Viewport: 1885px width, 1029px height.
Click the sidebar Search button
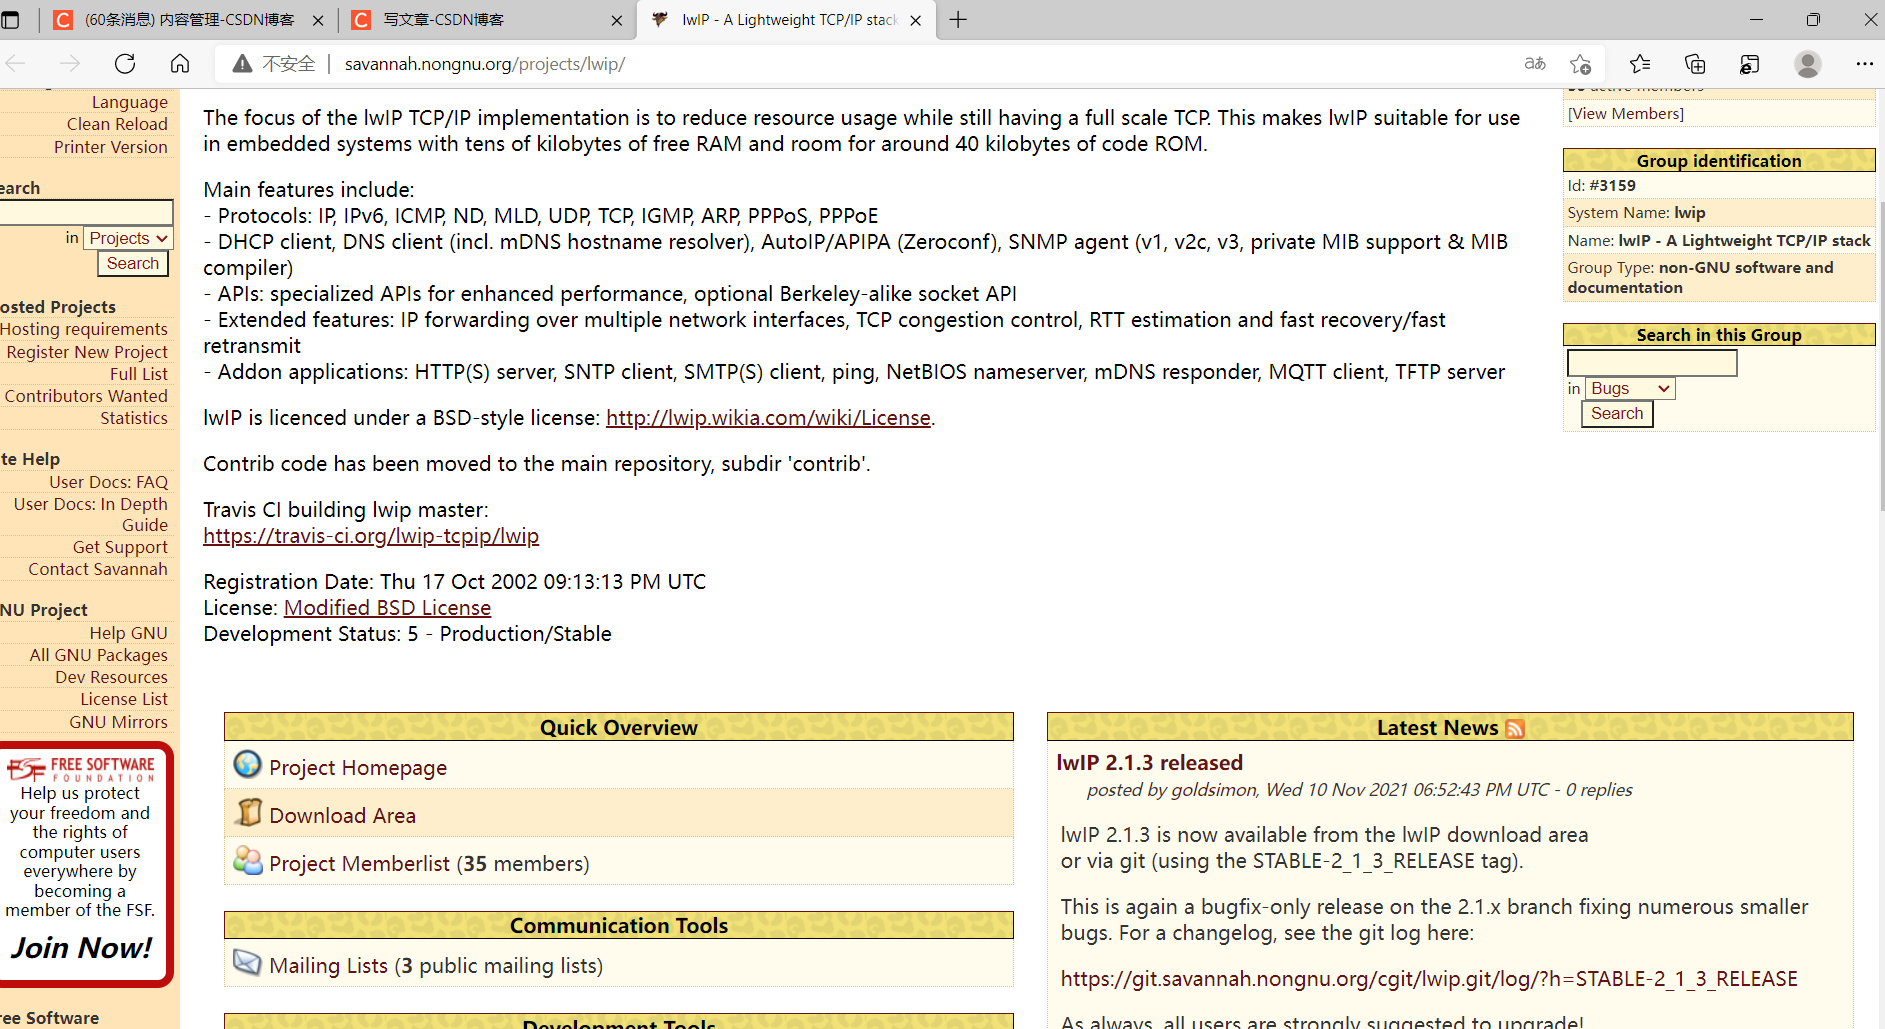coord(133,263)
